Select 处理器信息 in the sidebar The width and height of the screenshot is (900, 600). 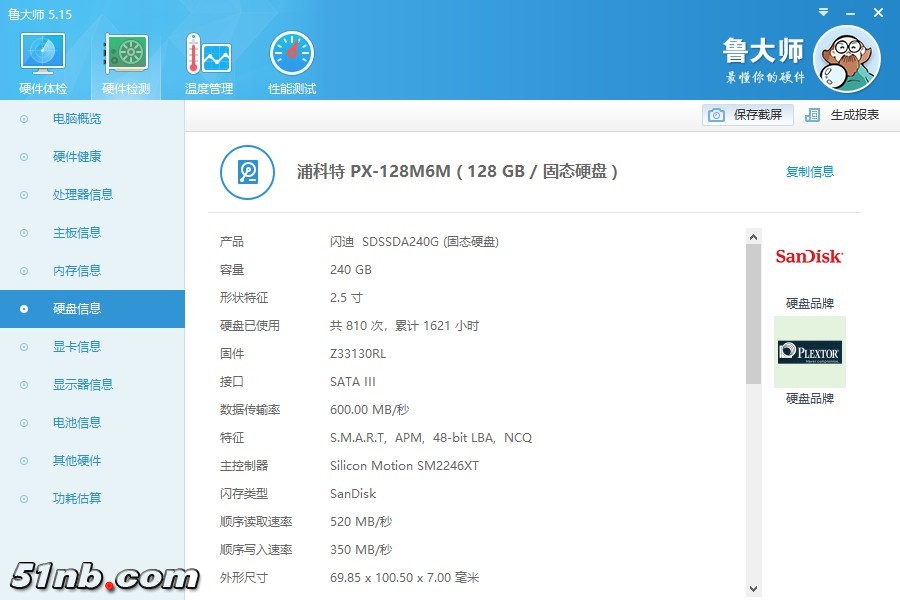(92, 195)
